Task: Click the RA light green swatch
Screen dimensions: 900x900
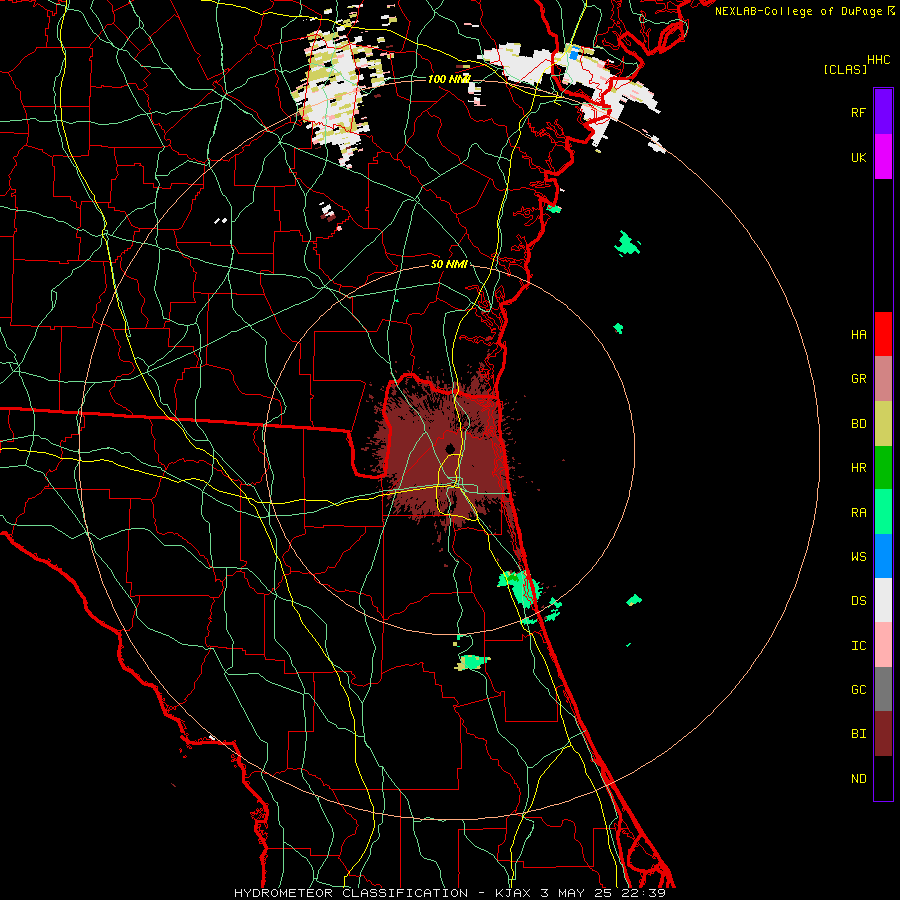Action: pos(883,512)
